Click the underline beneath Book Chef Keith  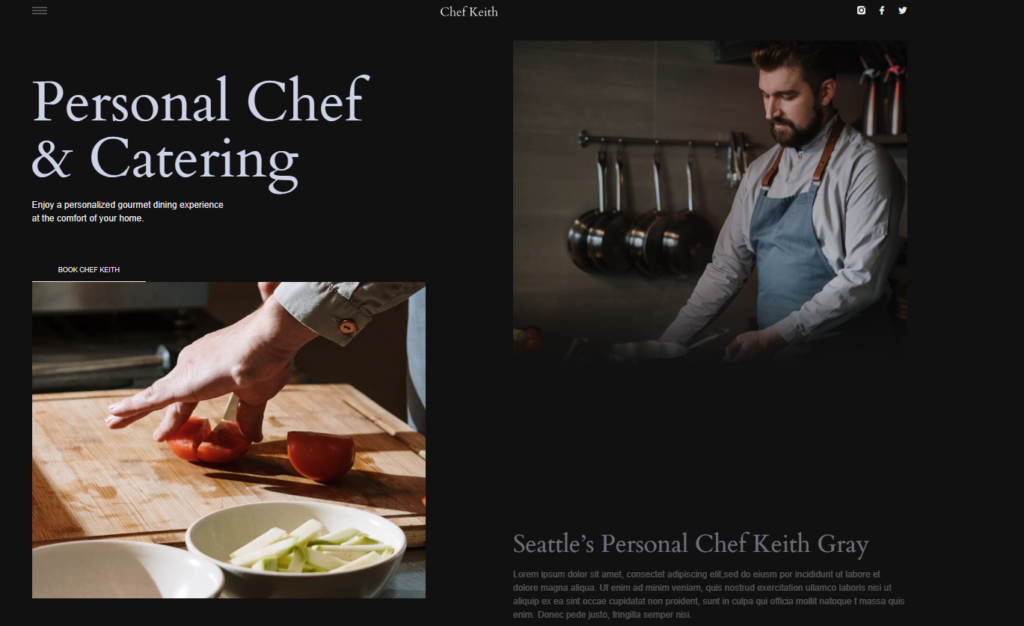click(x=89, y=281)
